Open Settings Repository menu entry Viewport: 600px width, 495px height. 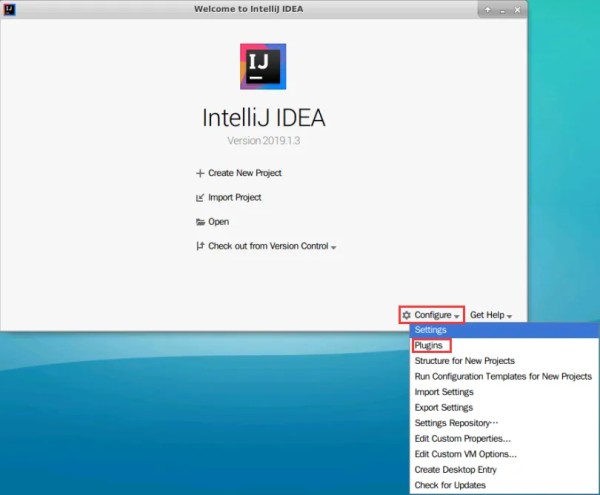click(x=504, y=423)
